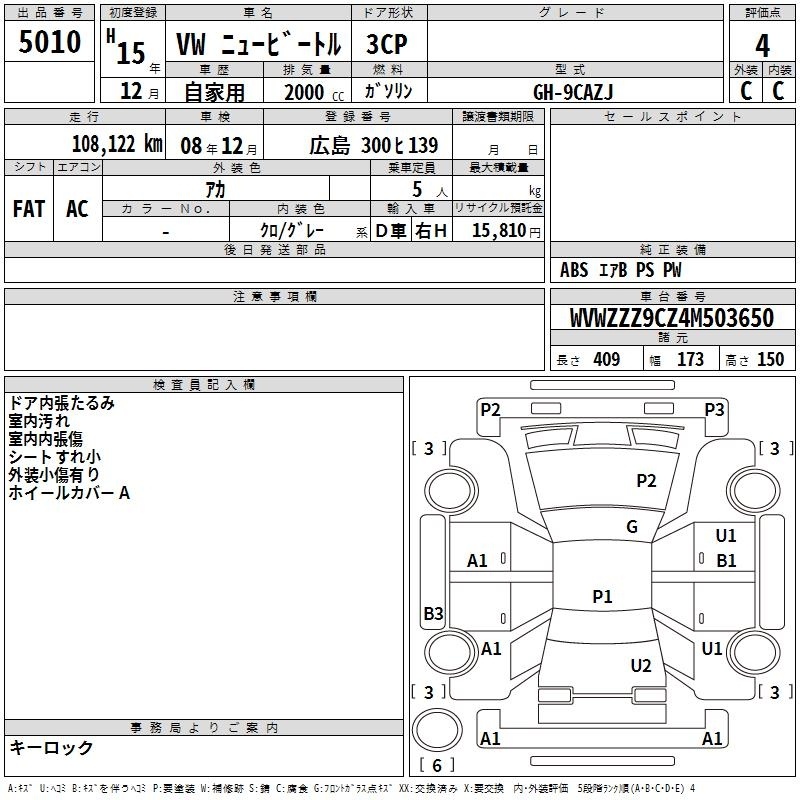The image size is (800, 800).
Task: Select the G windshield chip marker
Action: [632, 527]
